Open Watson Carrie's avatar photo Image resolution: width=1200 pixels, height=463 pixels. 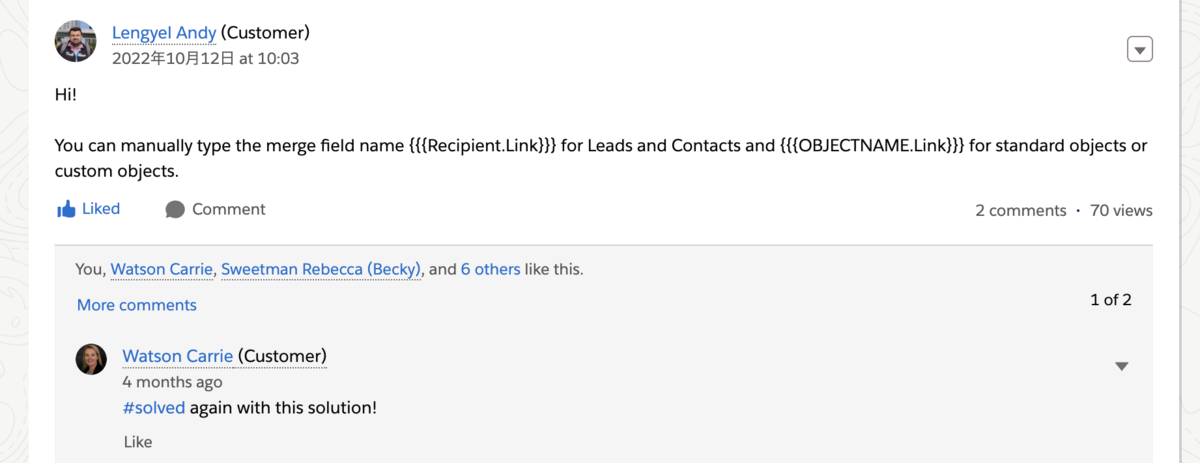[x=91, y=358]
